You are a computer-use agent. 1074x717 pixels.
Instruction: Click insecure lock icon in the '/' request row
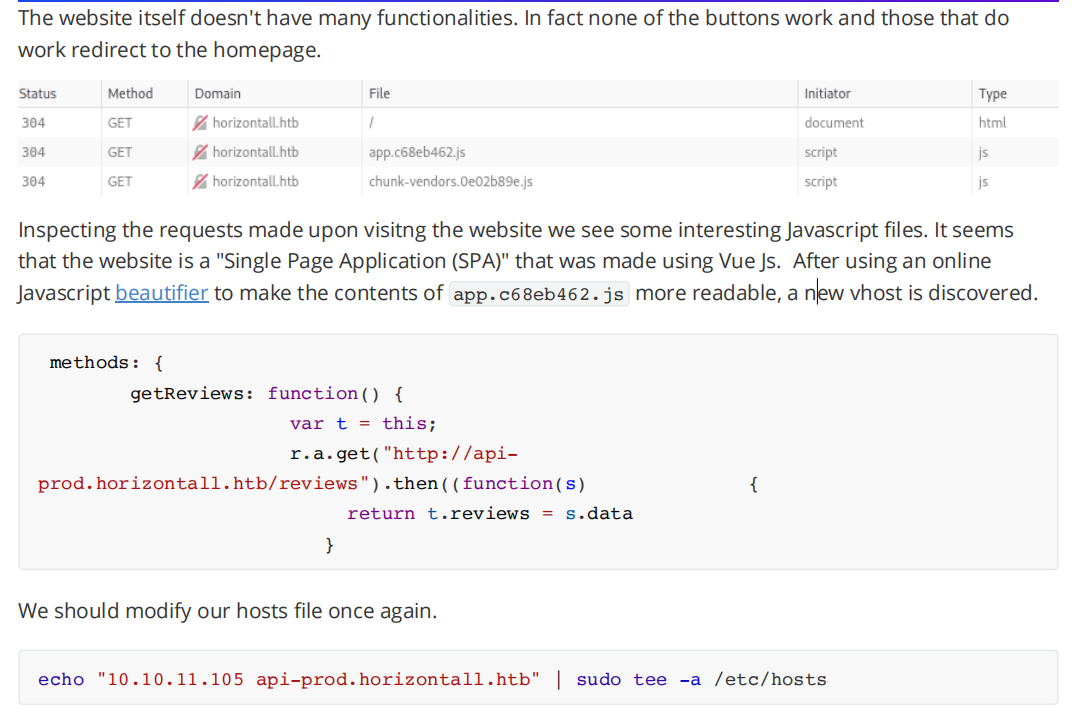199,123
